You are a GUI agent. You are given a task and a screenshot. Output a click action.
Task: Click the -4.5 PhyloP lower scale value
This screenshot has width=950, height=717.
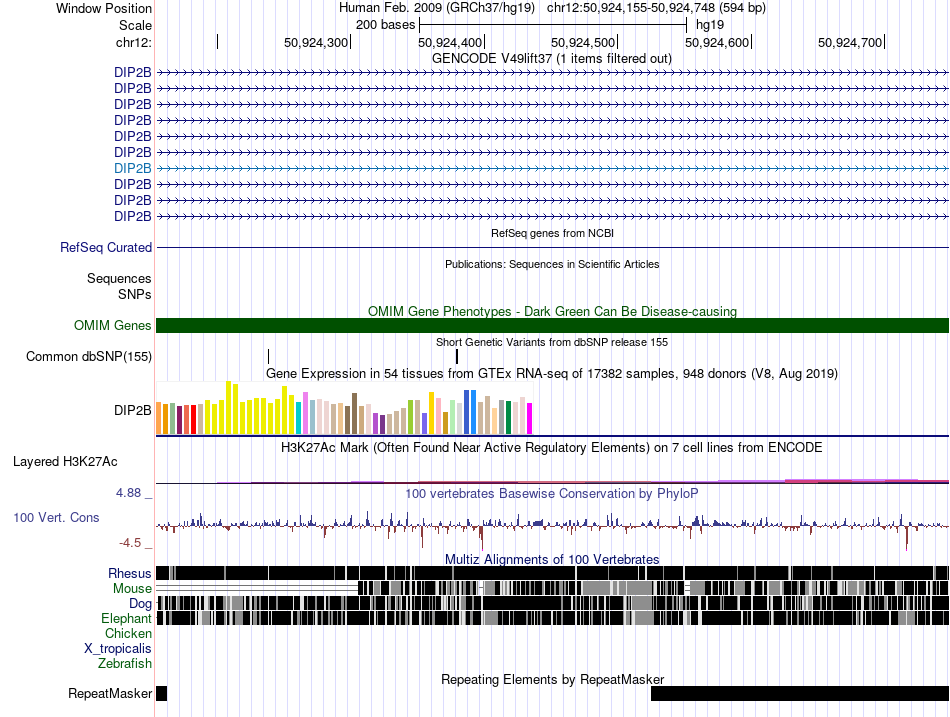[x=130, y=543]
